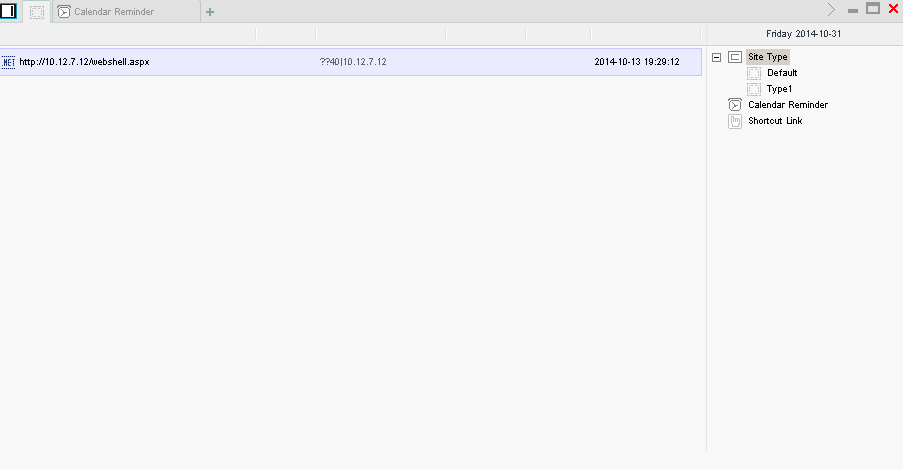
Task: Open Shortcut Link from tree
Action: pyautogui.click(x=775, y=121)
